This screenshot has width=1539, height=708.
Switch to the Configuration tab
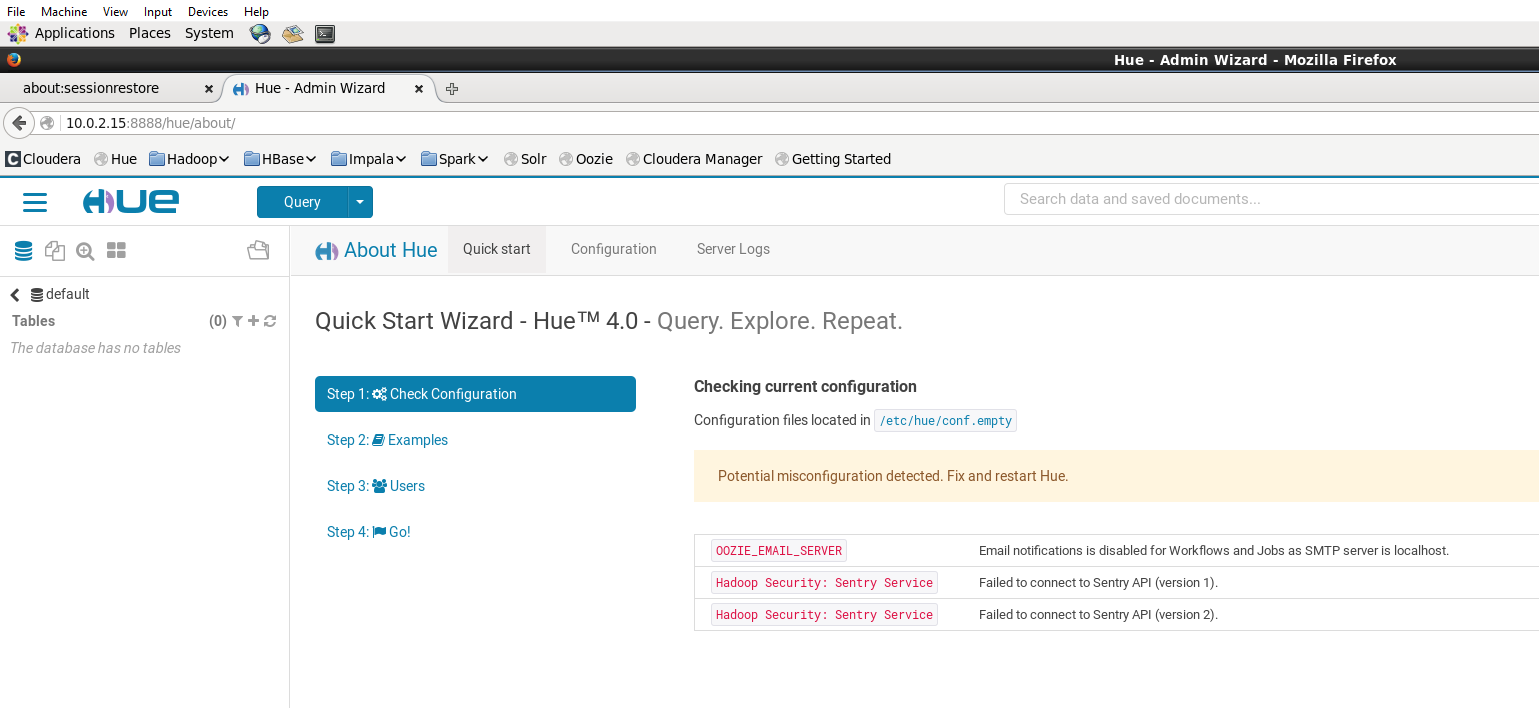613,249
